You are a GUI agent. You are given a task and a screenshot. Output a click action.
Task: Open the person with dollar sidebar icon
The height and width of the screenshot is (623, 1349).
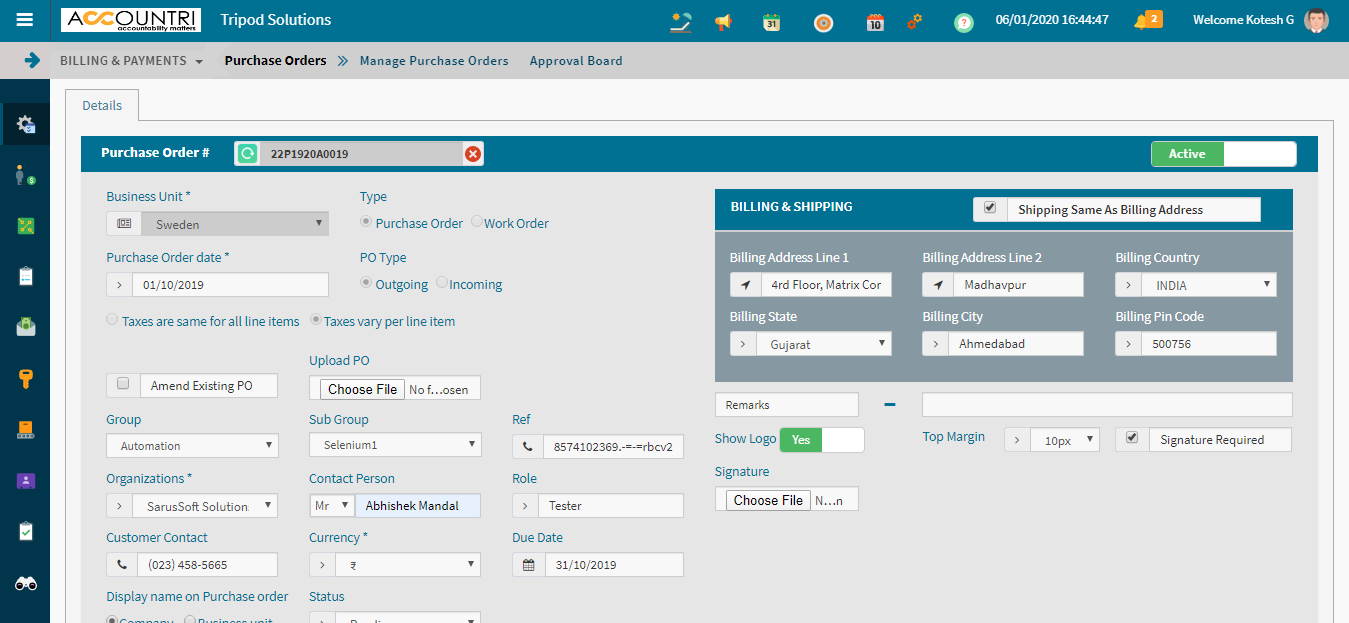26,175
